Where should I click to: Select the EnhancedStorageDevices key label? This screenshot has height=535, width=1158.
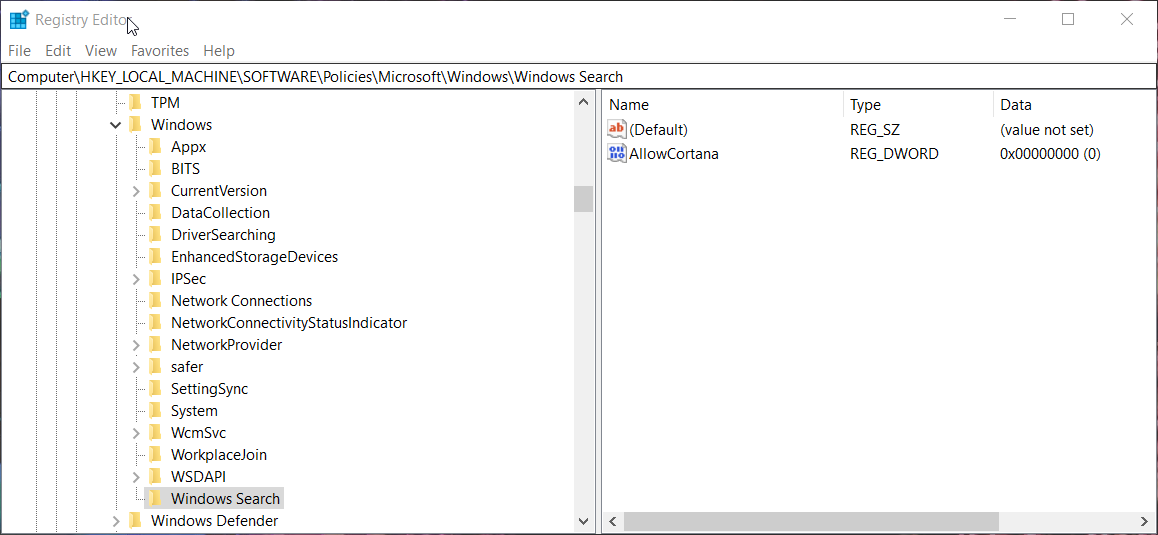[254, 256]
